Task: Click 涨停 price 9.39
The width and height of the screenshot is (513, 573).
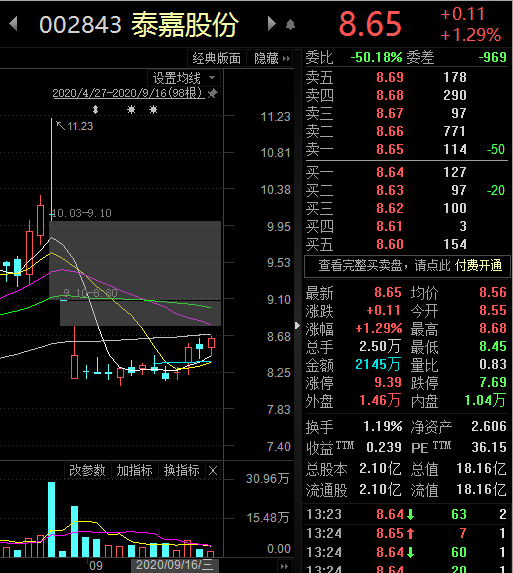Action: click(x=388, y=382)
